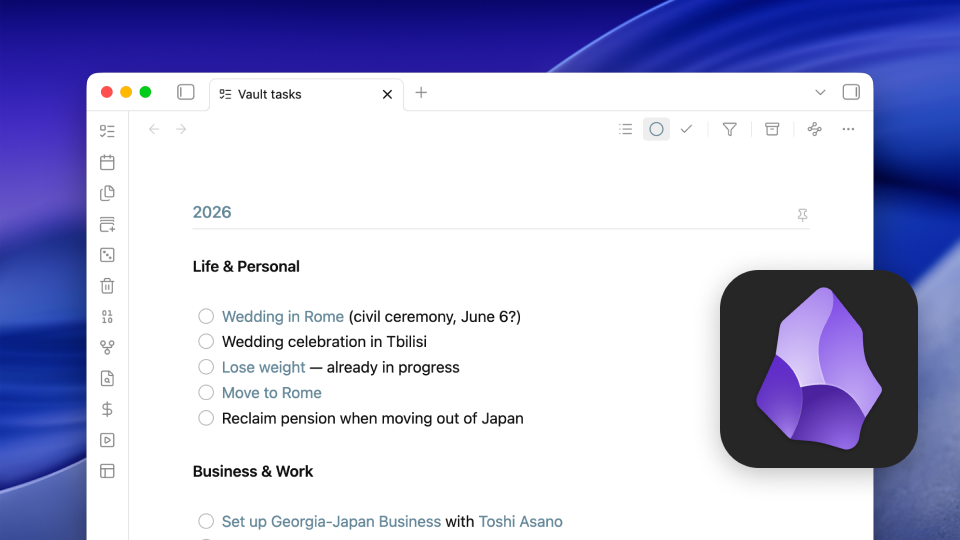Toggle the Reclaim pension task checkbox
The height and width of the screenshot is (540, 960).
206,418
